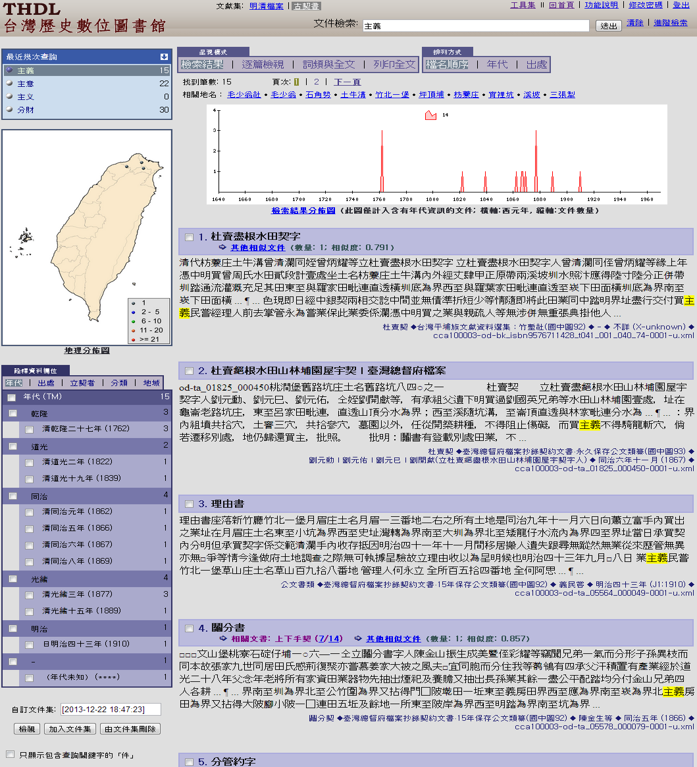Sort results by 檔名順序
The width and height of the screenshot is (697, 767).
[x=447, y=65]
